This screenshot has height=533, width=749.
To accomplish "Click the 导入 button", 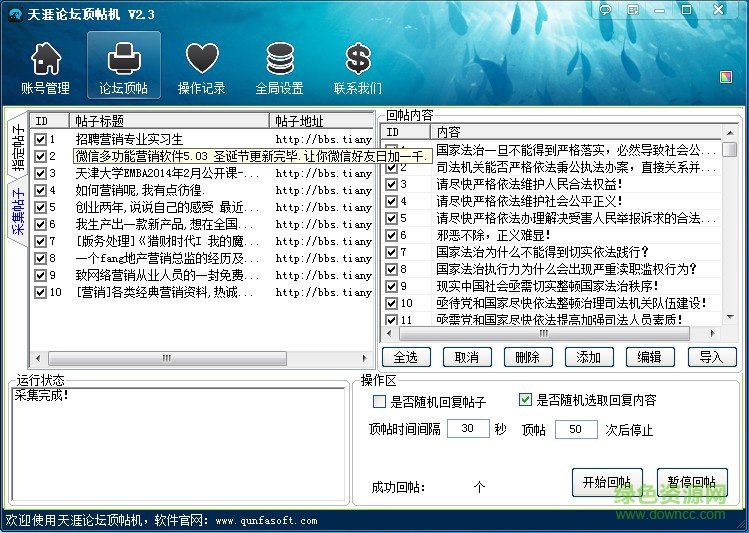I will [712, 357].
